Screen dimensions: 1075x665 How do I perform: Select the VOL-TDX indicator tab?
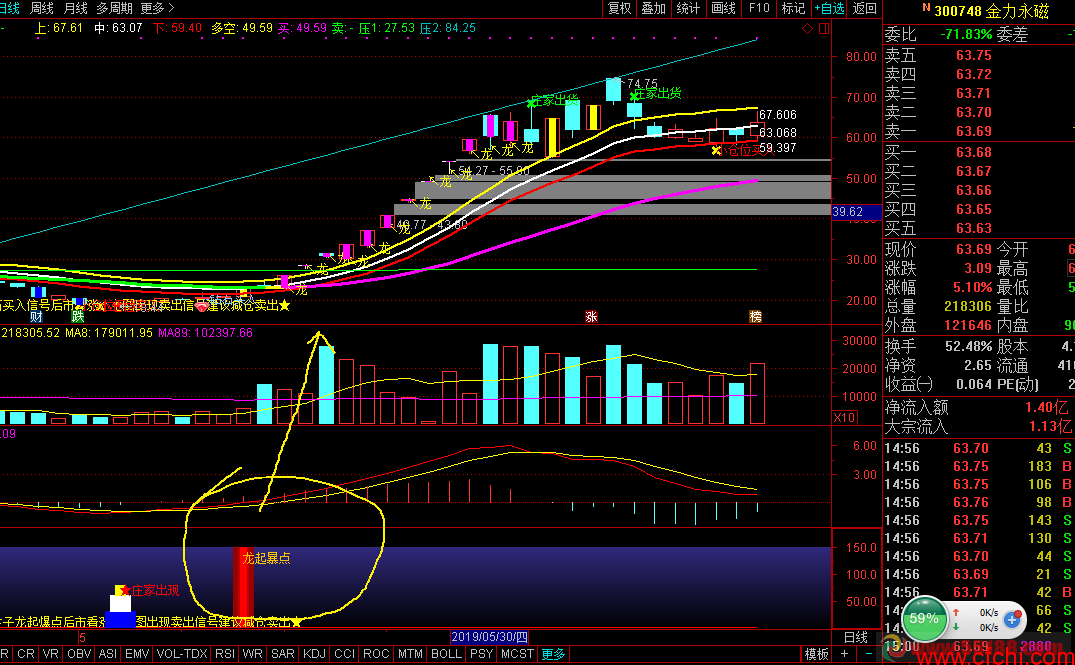(182, 654)
